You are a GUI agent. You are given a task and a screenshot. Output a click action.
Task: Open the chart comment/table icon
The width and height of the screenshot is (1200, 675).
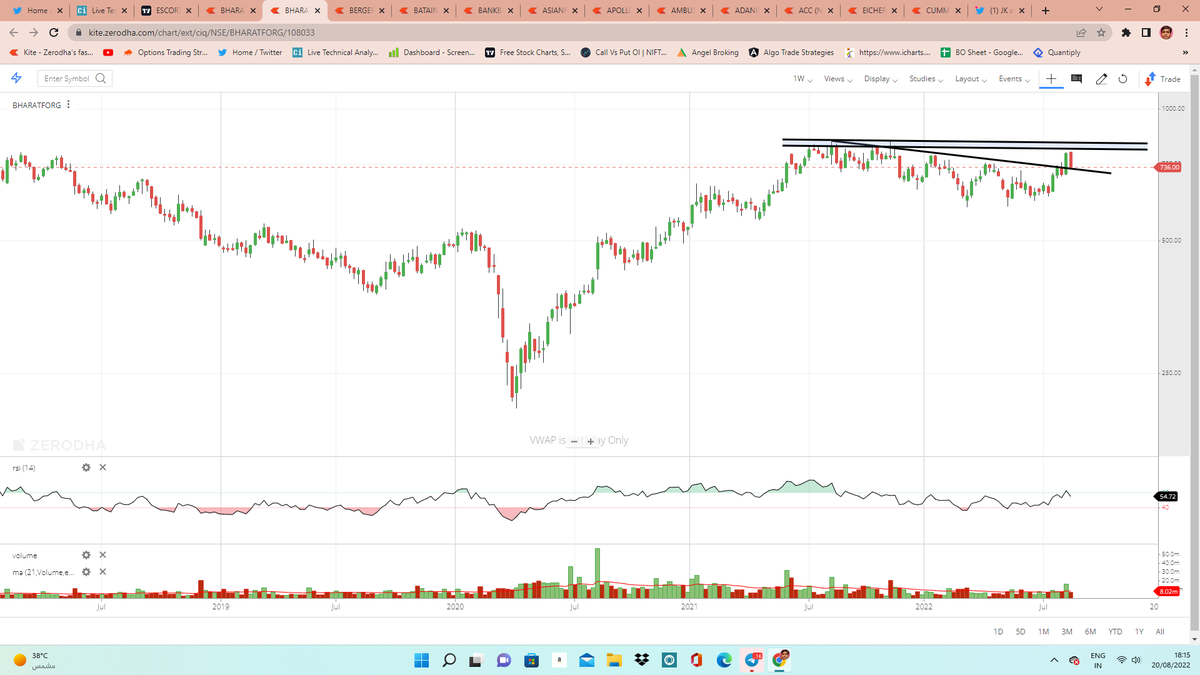tap(1076, 78)
